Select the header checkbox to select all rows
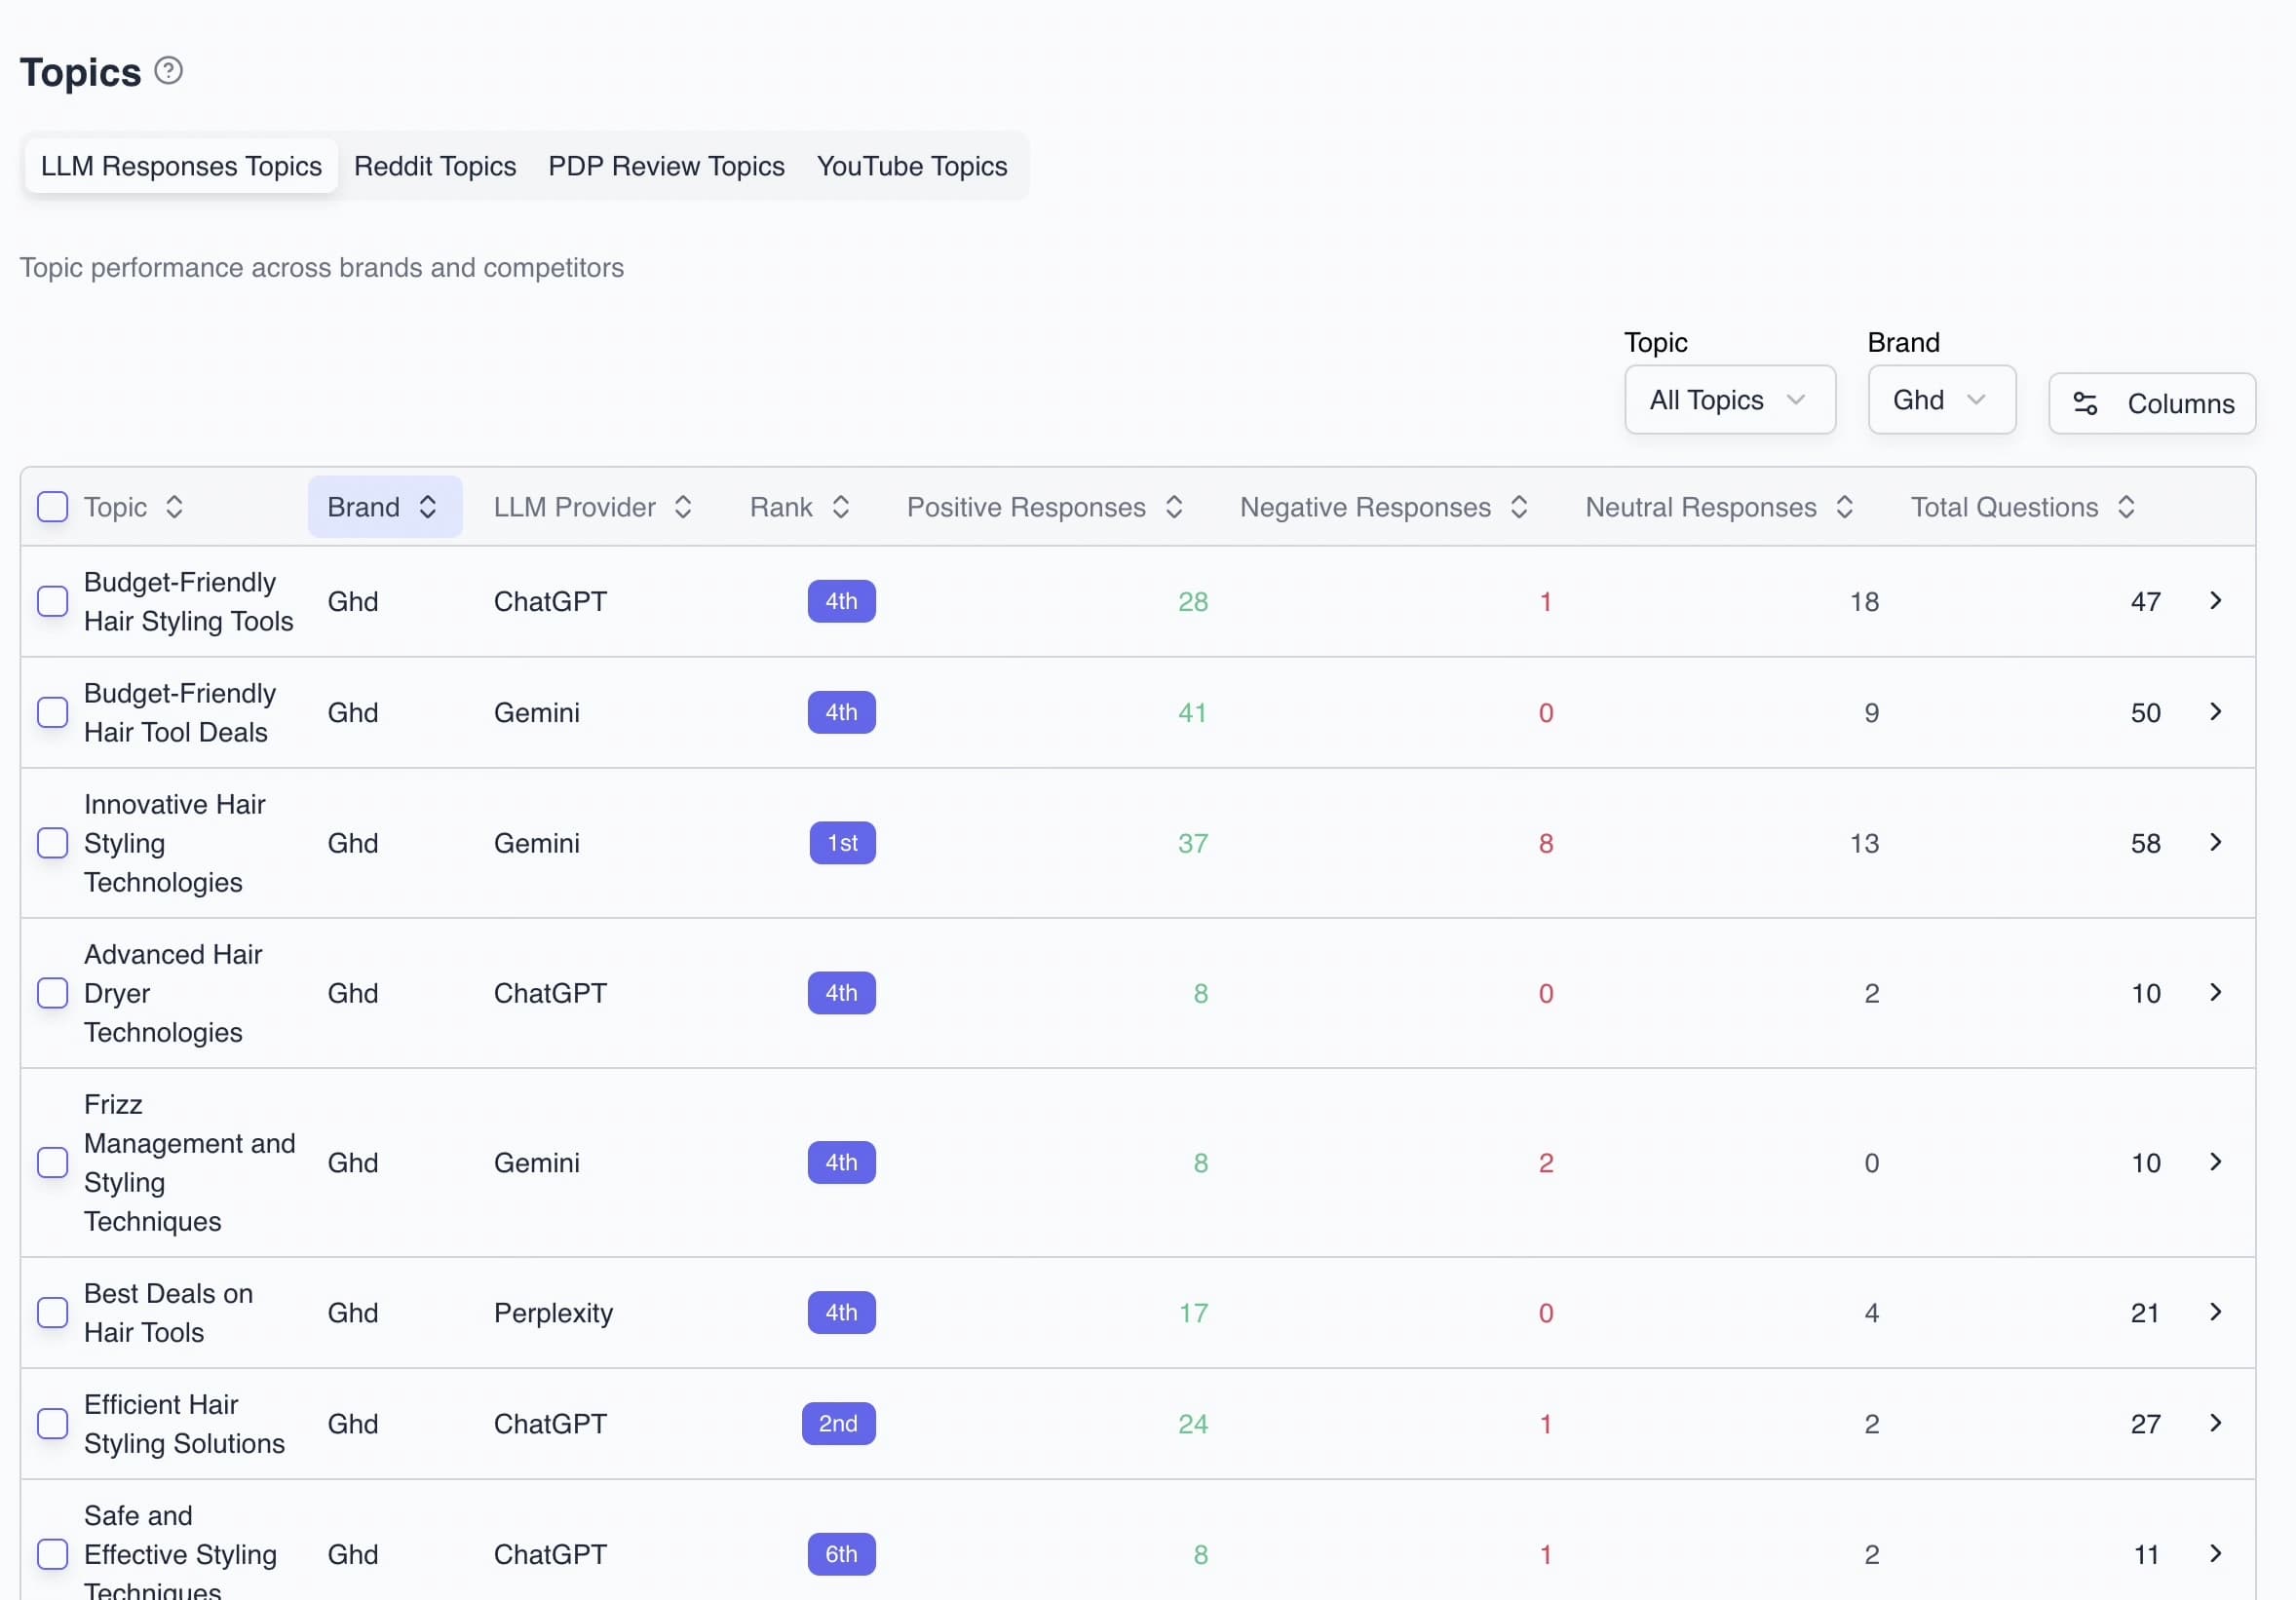 click(53, 507)
